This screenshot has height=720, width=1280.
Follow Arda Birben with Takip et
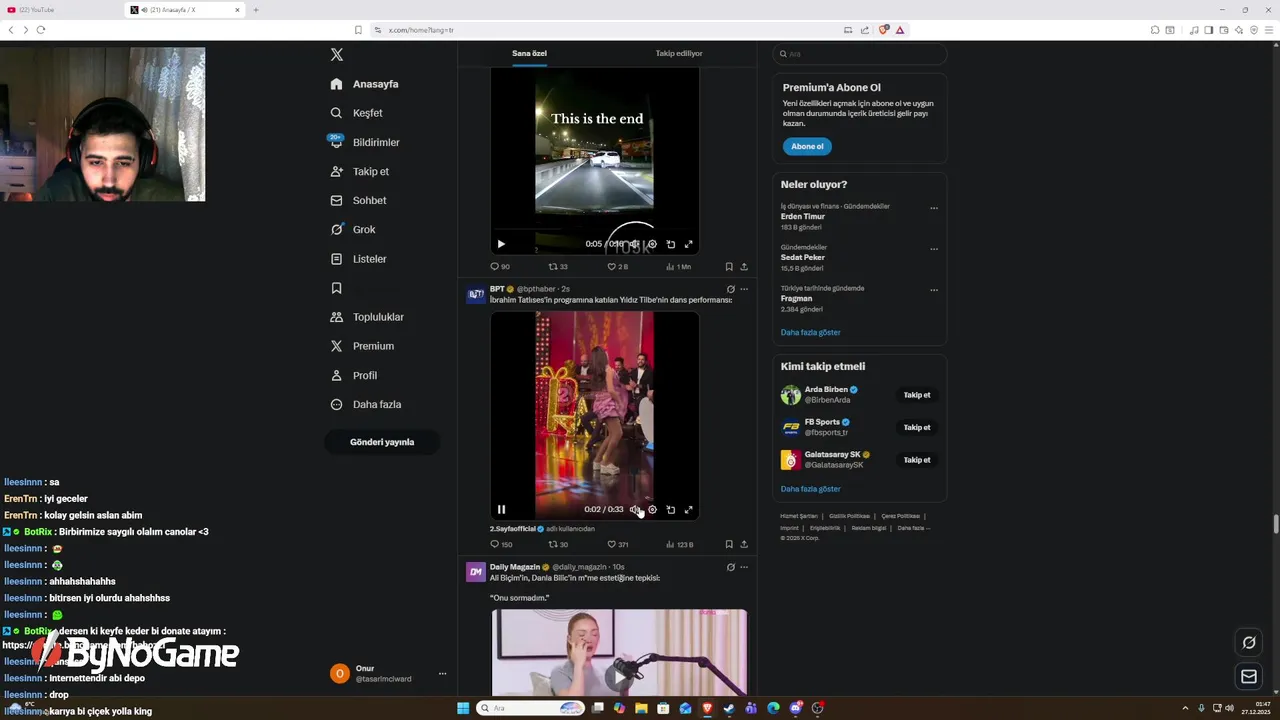tap(917, 395)
